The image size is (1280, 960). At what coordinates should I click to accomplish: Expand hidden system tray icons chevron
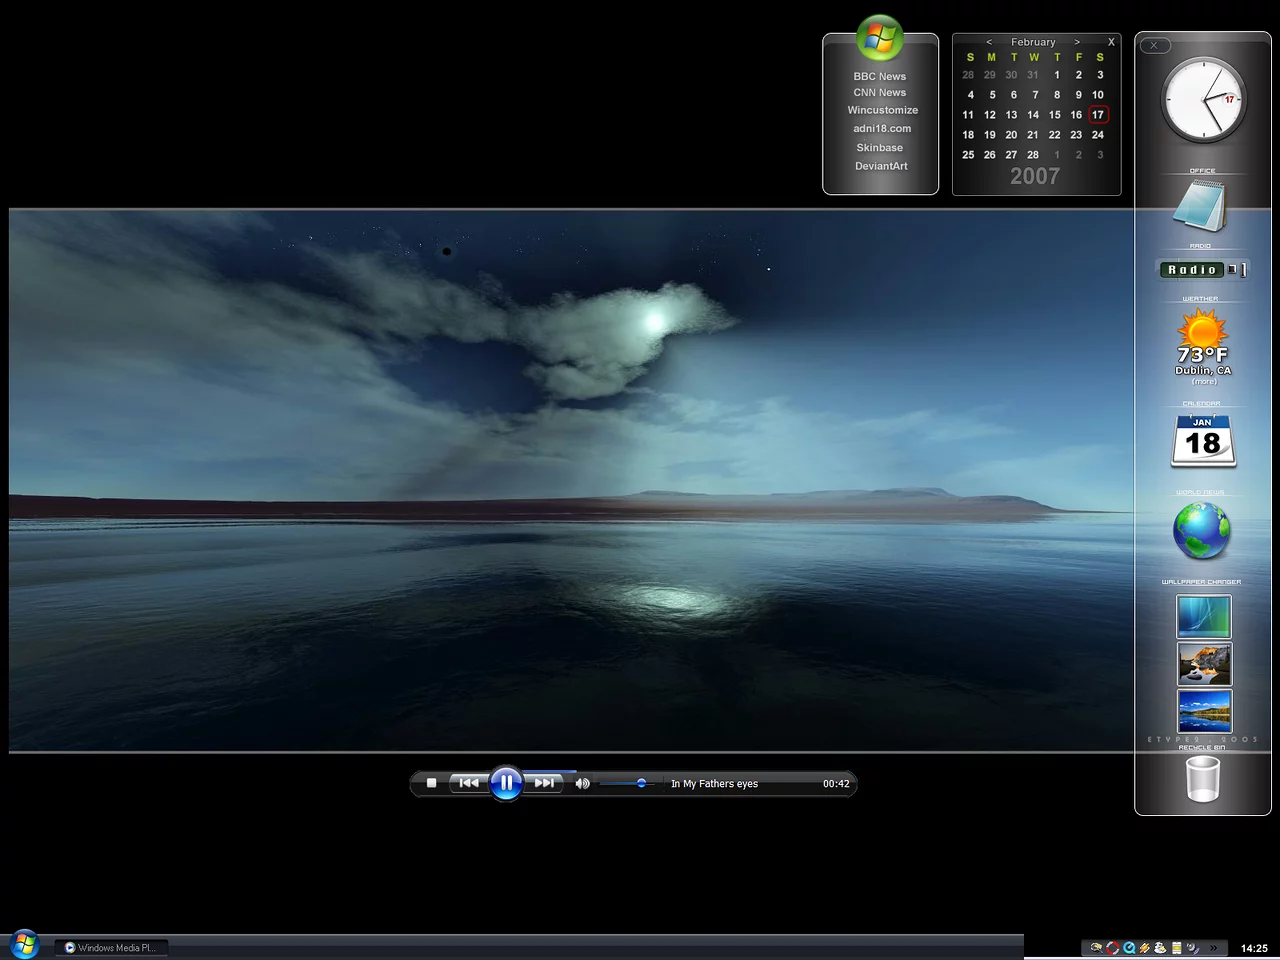point(1213,948)
